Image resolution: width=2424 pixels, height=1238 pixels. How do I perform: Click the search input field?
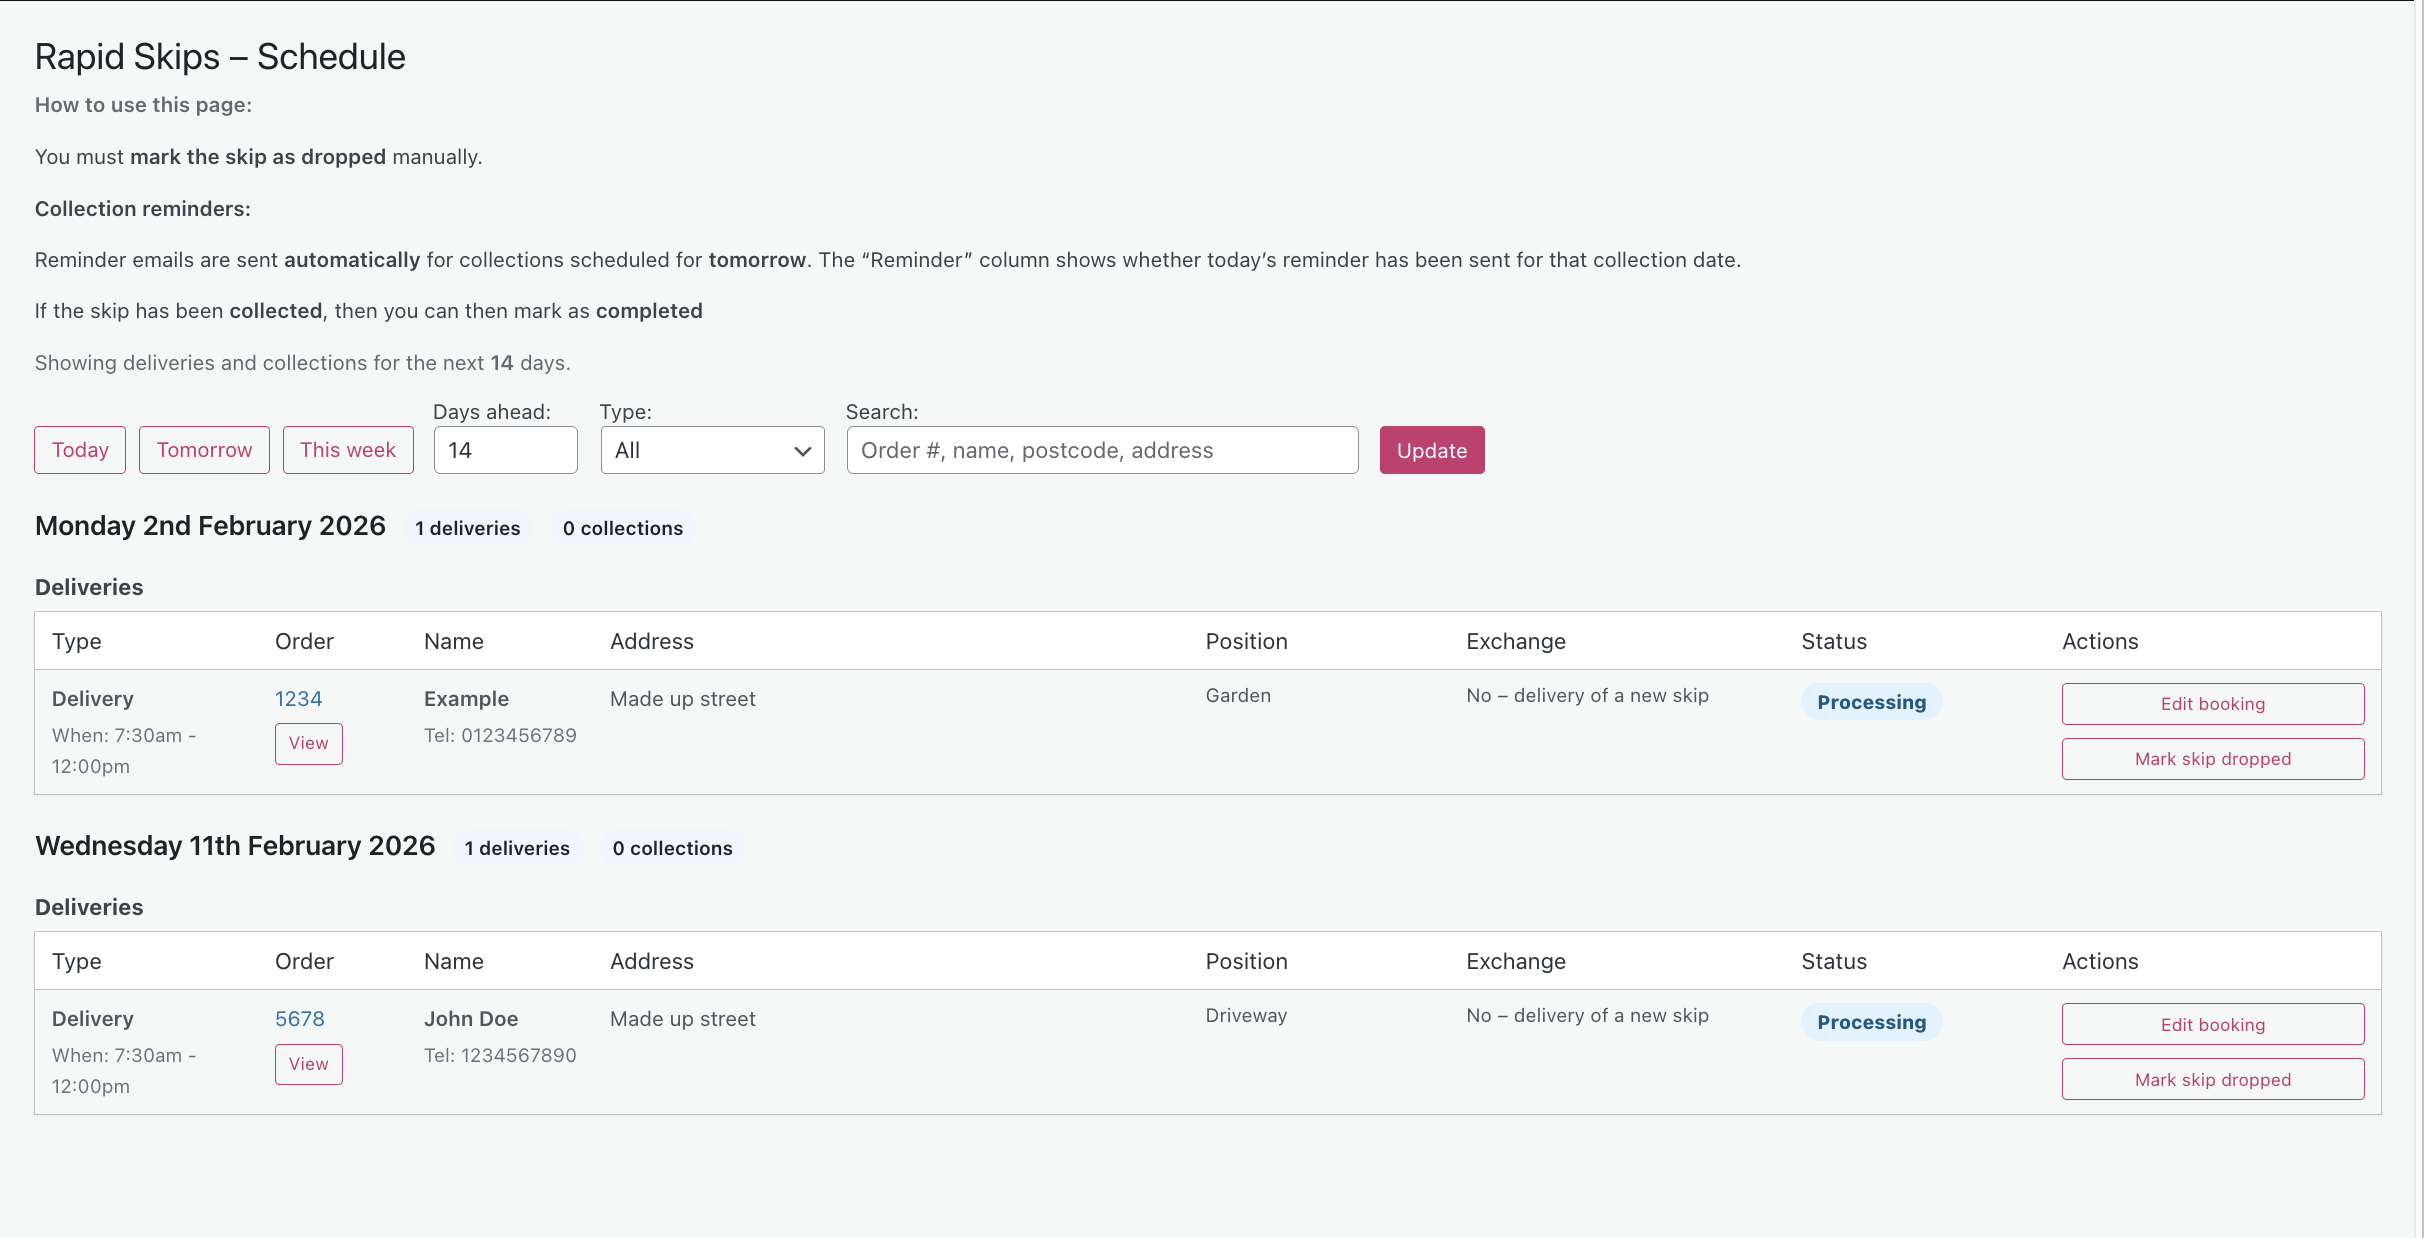1100,450
